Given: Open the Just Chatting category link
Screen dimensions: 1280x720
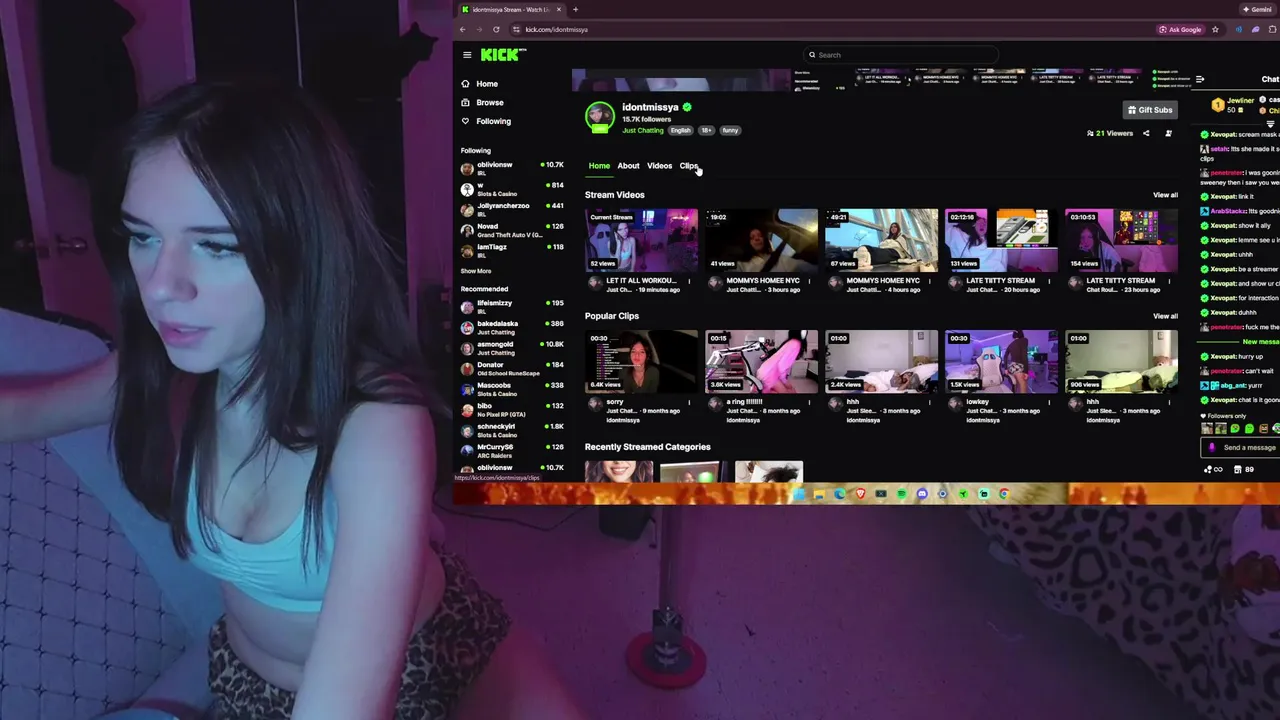Looking at the screenshot, I should [x=642, y=130].
